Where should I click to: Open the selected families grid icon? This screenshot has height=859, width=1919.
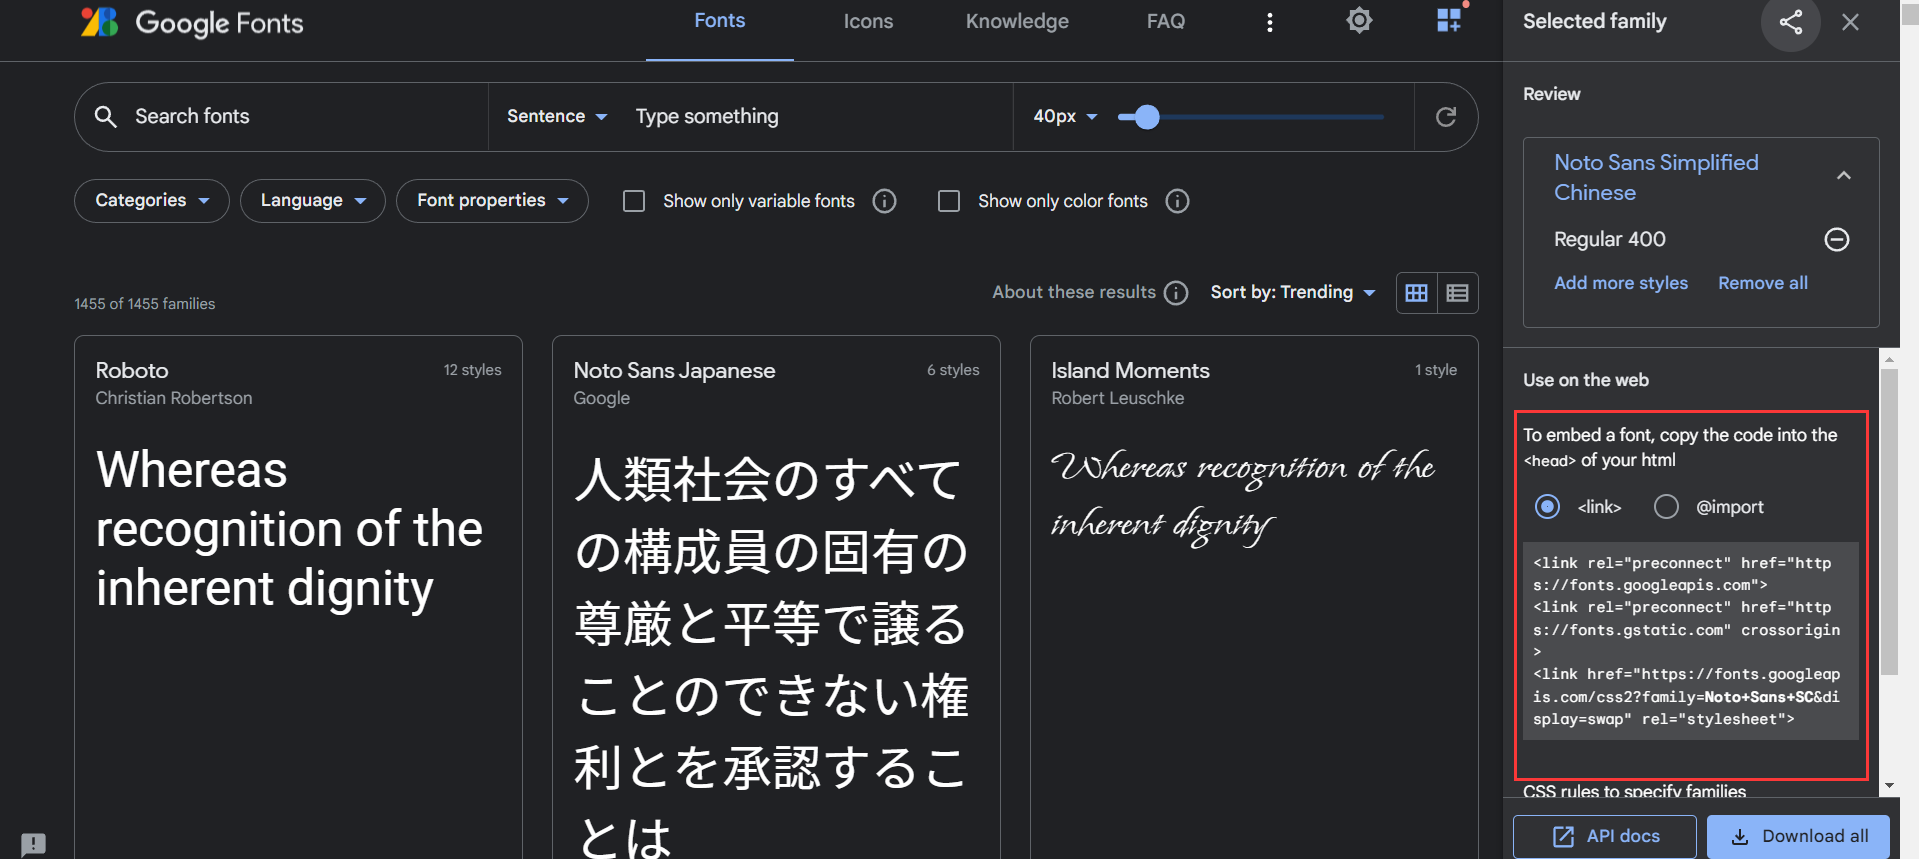point(1449,20)
